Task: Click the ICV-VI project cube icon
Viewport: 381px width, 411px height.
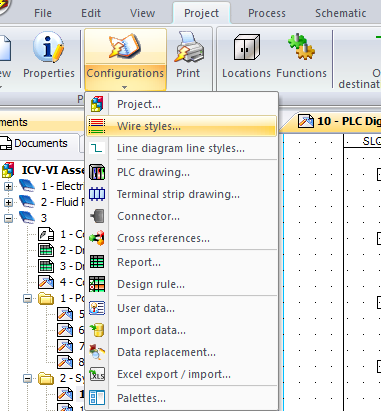Action: tap(8, 170)
